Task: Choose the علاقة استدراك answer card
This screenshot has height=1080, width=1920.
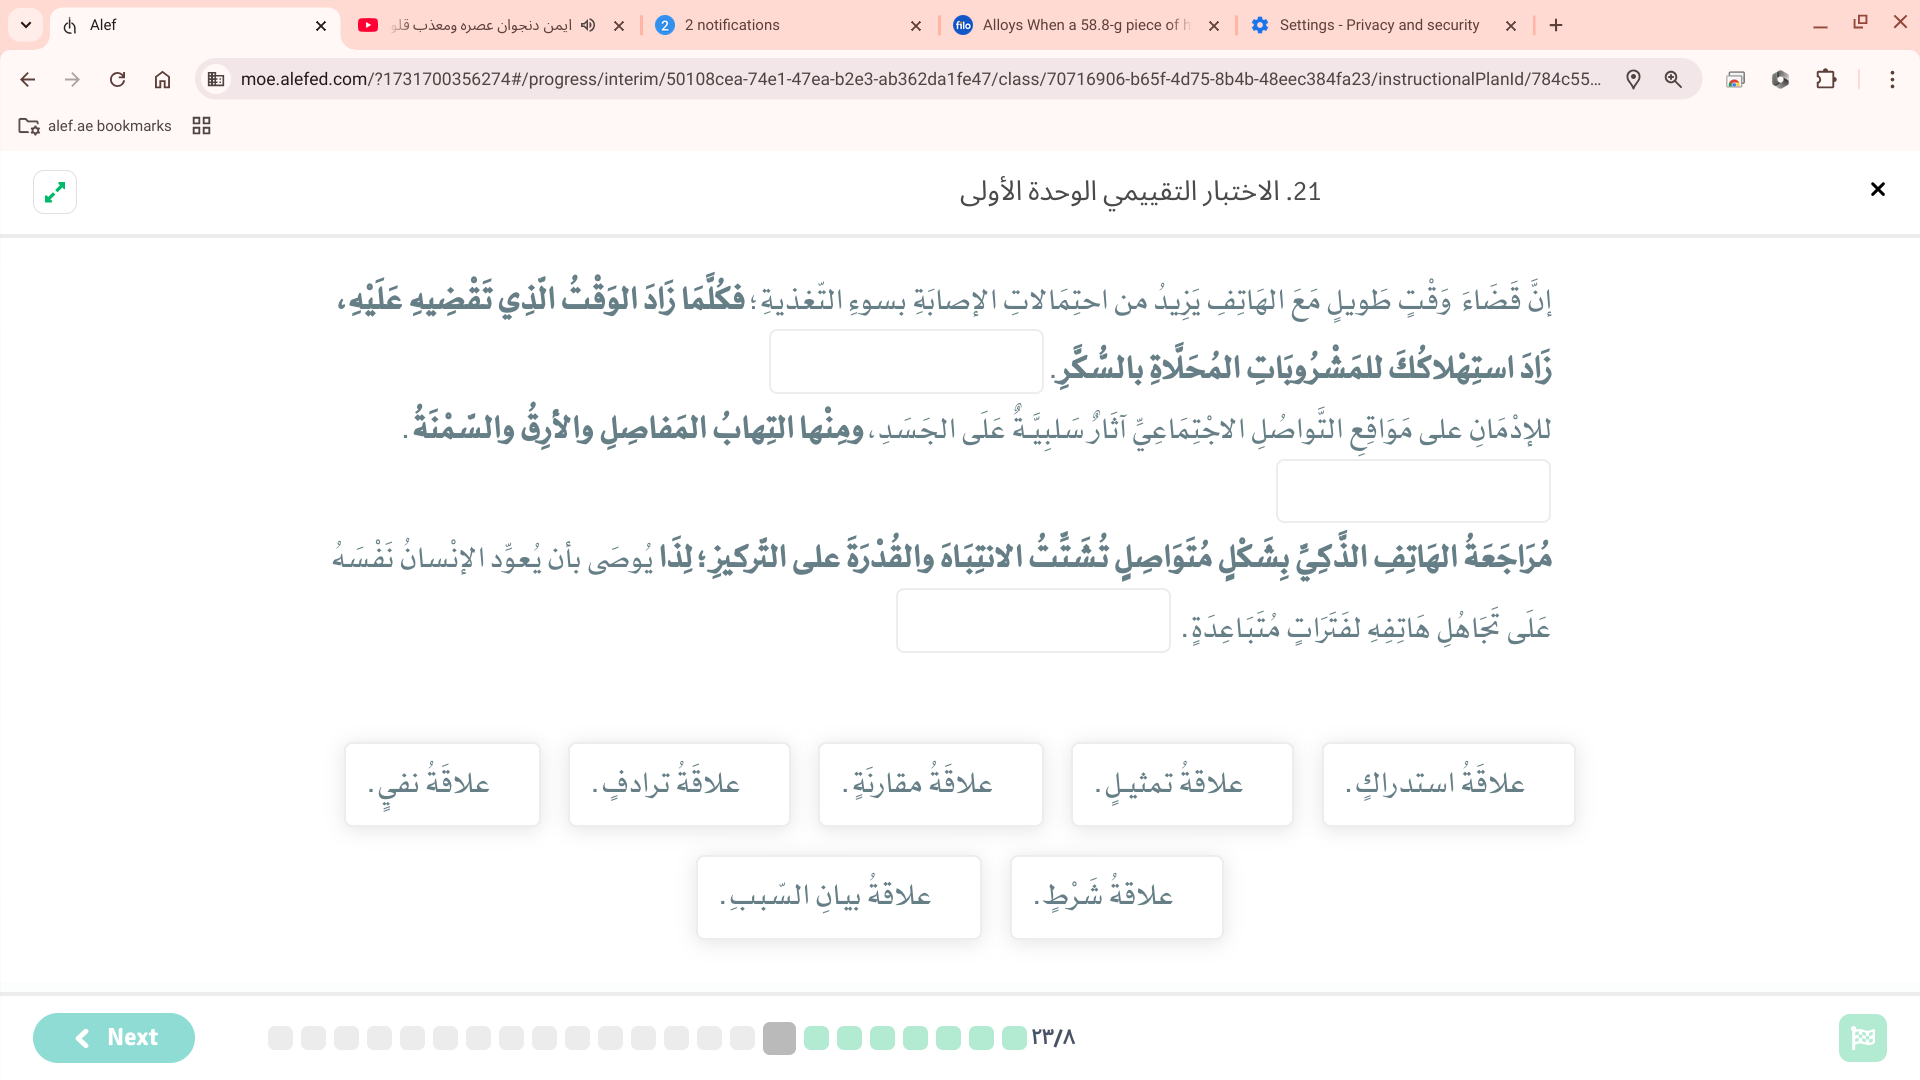Action: [1447, 785]
